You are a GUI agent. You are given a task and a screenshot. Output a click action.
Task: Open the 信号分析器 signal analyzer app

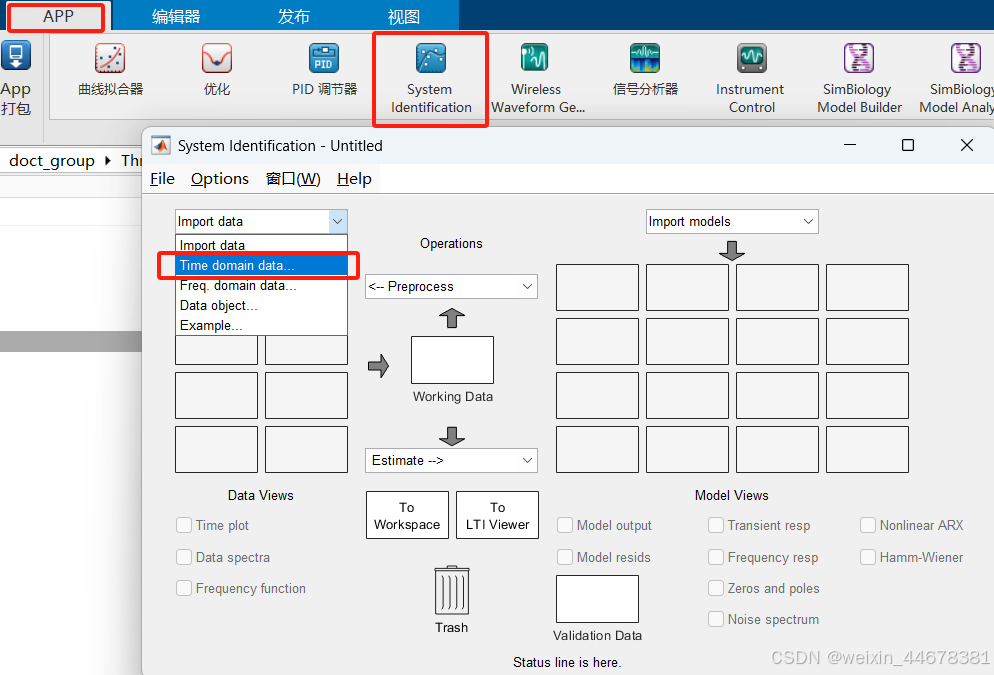click(645, 70)
